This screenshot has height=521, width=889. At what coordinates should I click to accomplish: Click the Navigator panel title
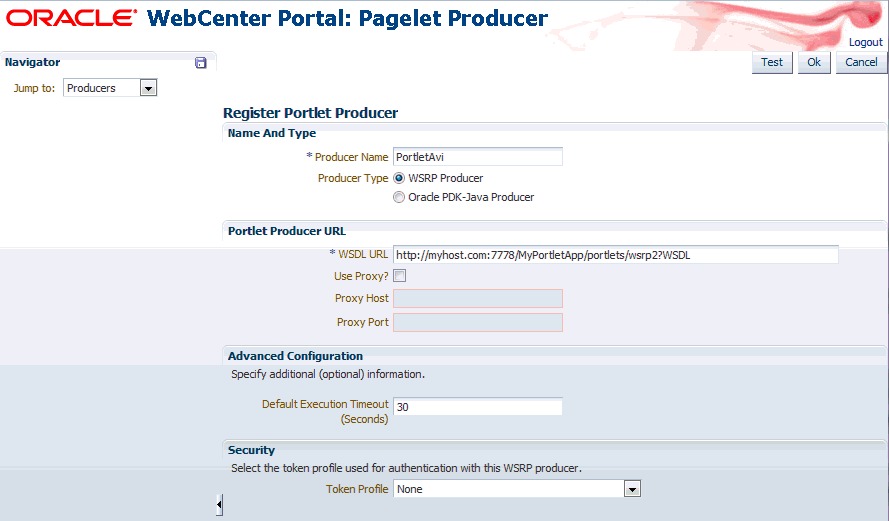pos(32,62)
